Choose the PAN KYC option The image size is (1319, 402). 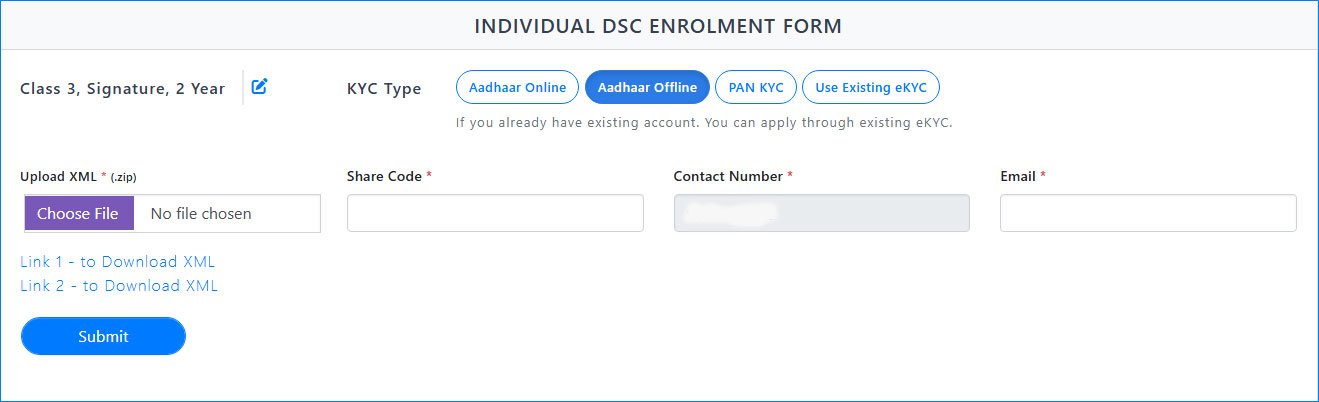click(756, 88)
